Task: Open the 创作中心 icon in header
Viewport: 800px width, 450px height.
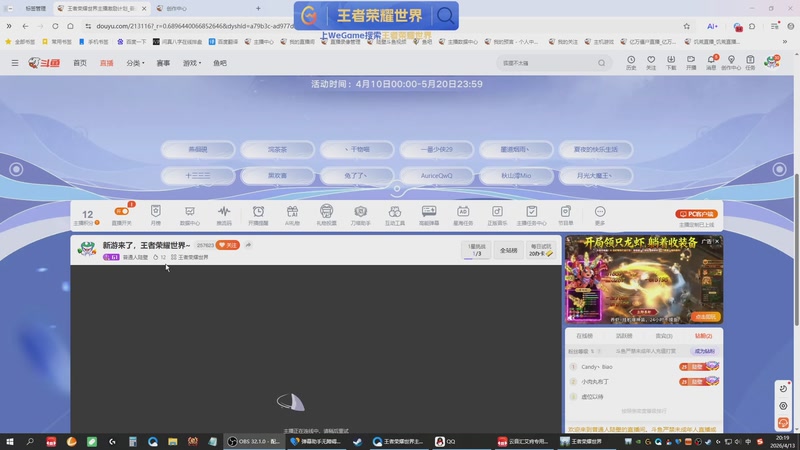Action: pyautogui.click(x=731, y=62)
